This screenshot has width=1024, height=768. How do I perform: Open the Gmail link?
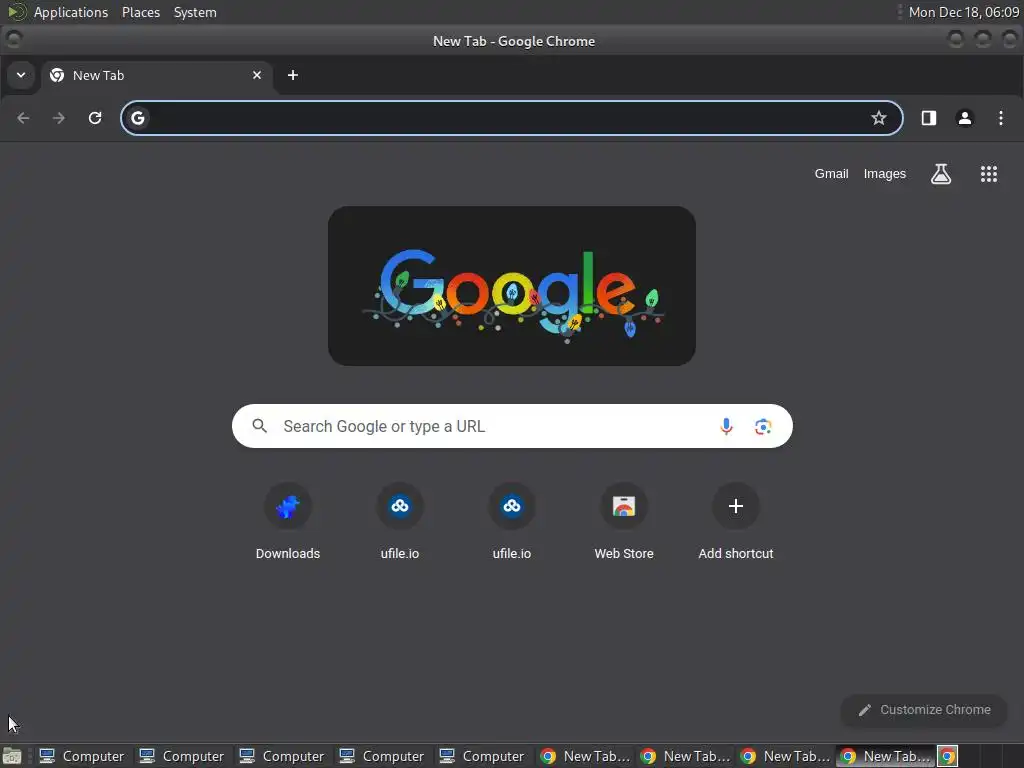point(831,174)
